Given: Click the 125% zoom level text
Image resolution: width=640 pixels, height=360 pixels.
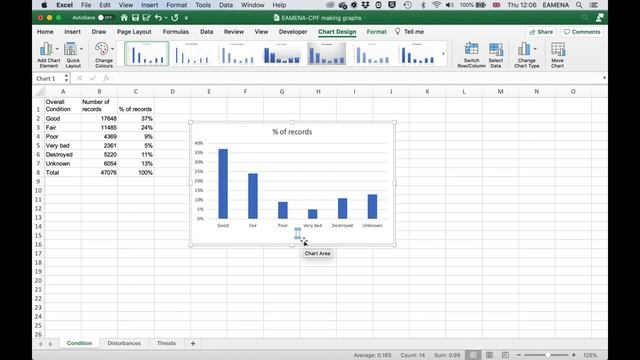Looking at the screenshot, I should [x=590, y=355].
